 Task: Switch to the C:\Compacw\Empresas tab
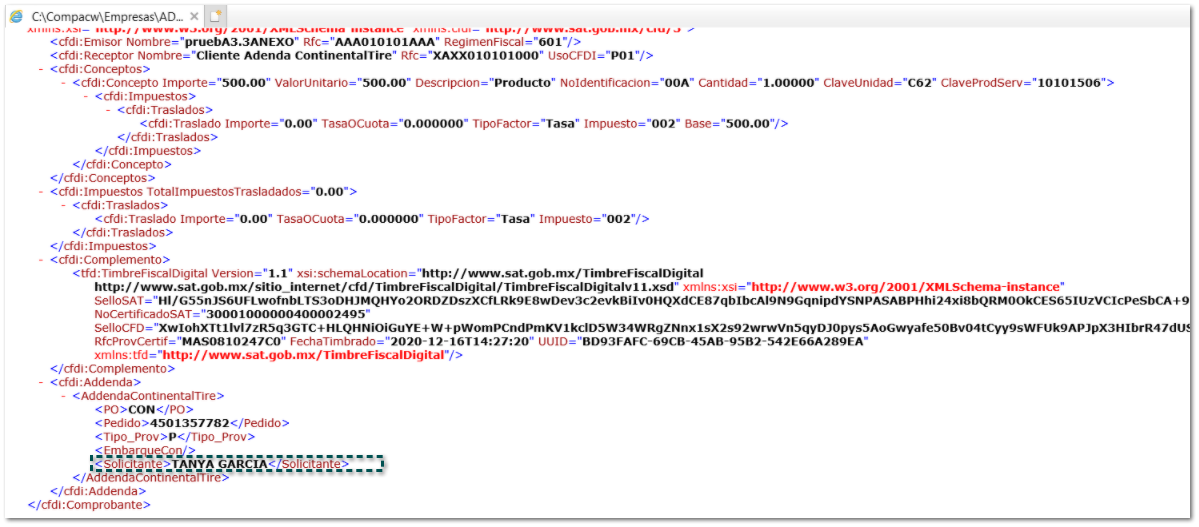point(110,17)
